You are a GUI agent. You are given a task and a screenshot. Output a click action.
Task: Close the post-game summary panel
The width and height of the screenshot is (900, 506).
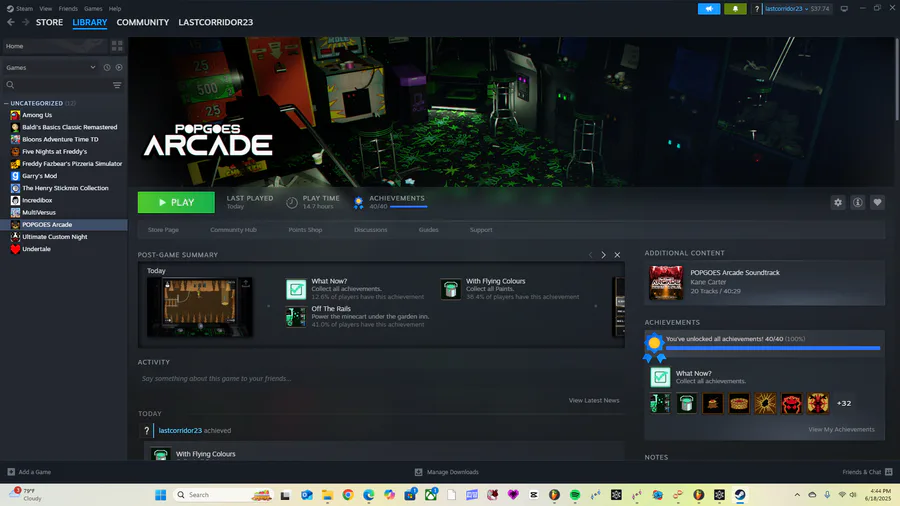[618, 255]
